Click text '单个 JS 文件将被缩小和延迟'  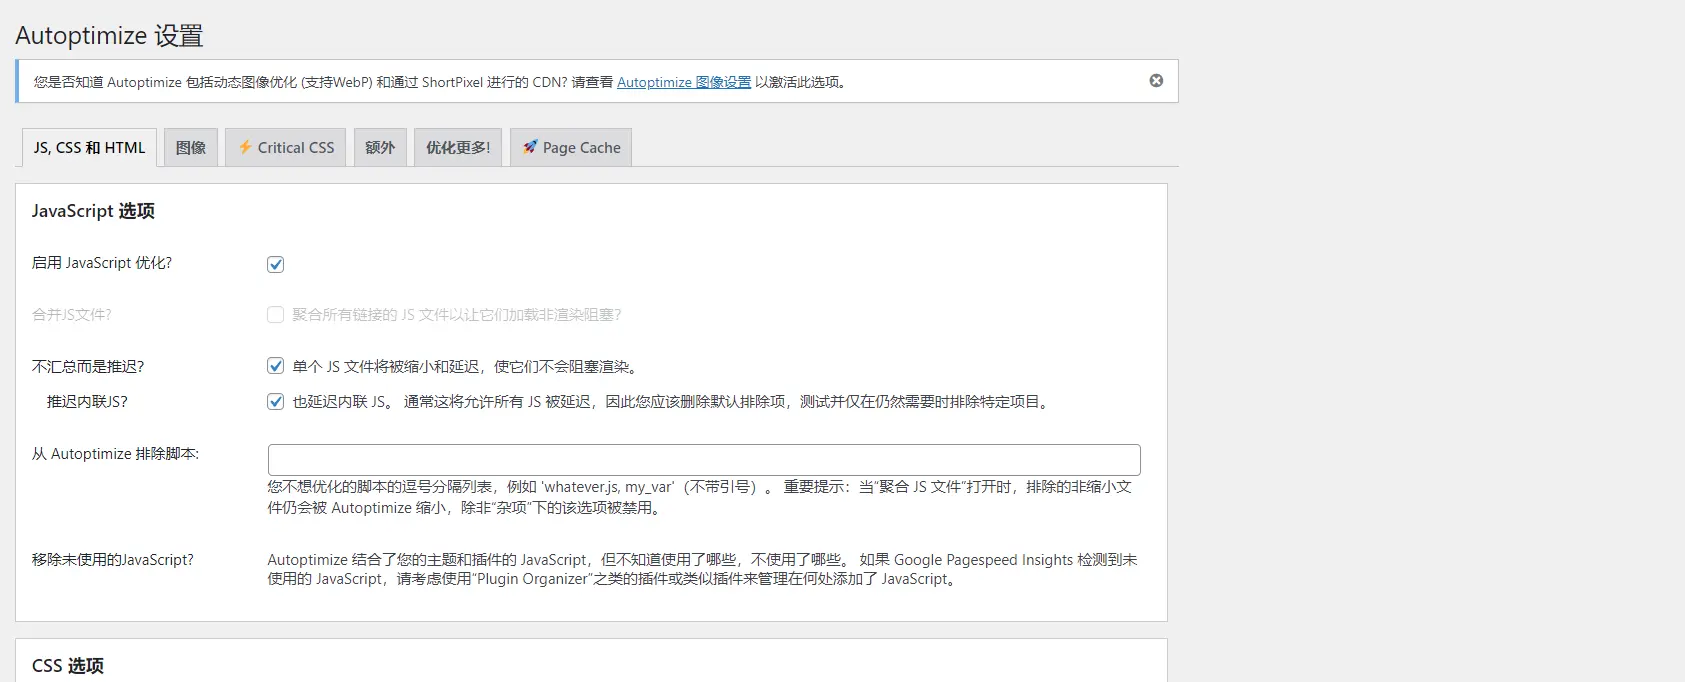click(388, 367)
